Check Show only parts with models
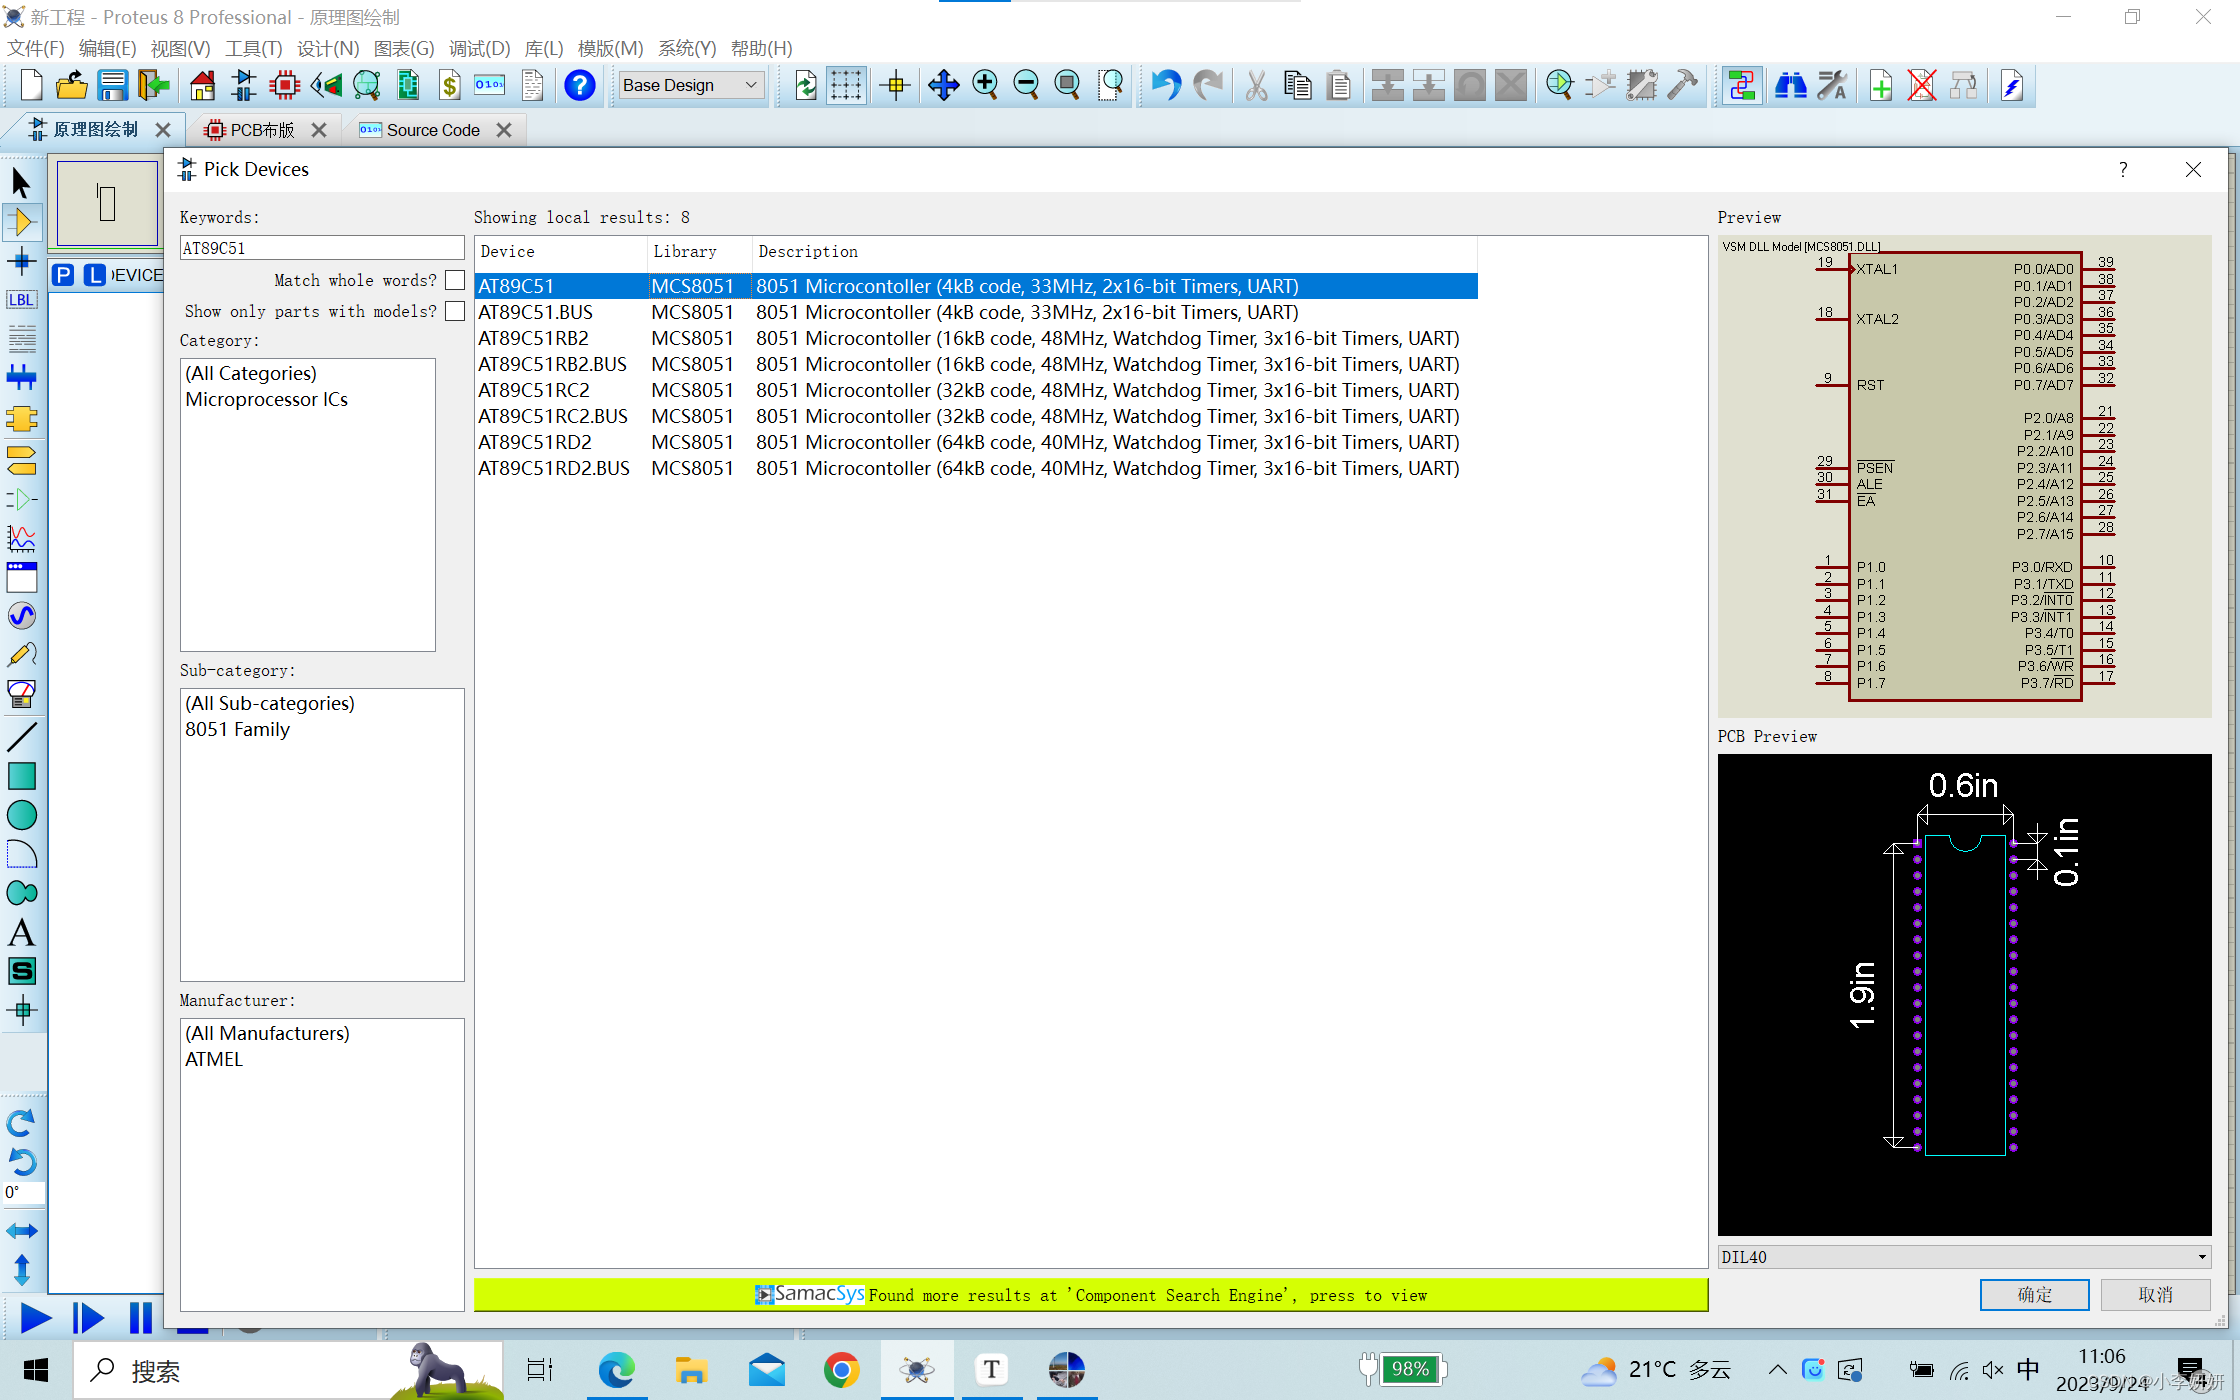Image resolution: width=2240 pixels, height=1400 pixels. click(x=455, y=311)
